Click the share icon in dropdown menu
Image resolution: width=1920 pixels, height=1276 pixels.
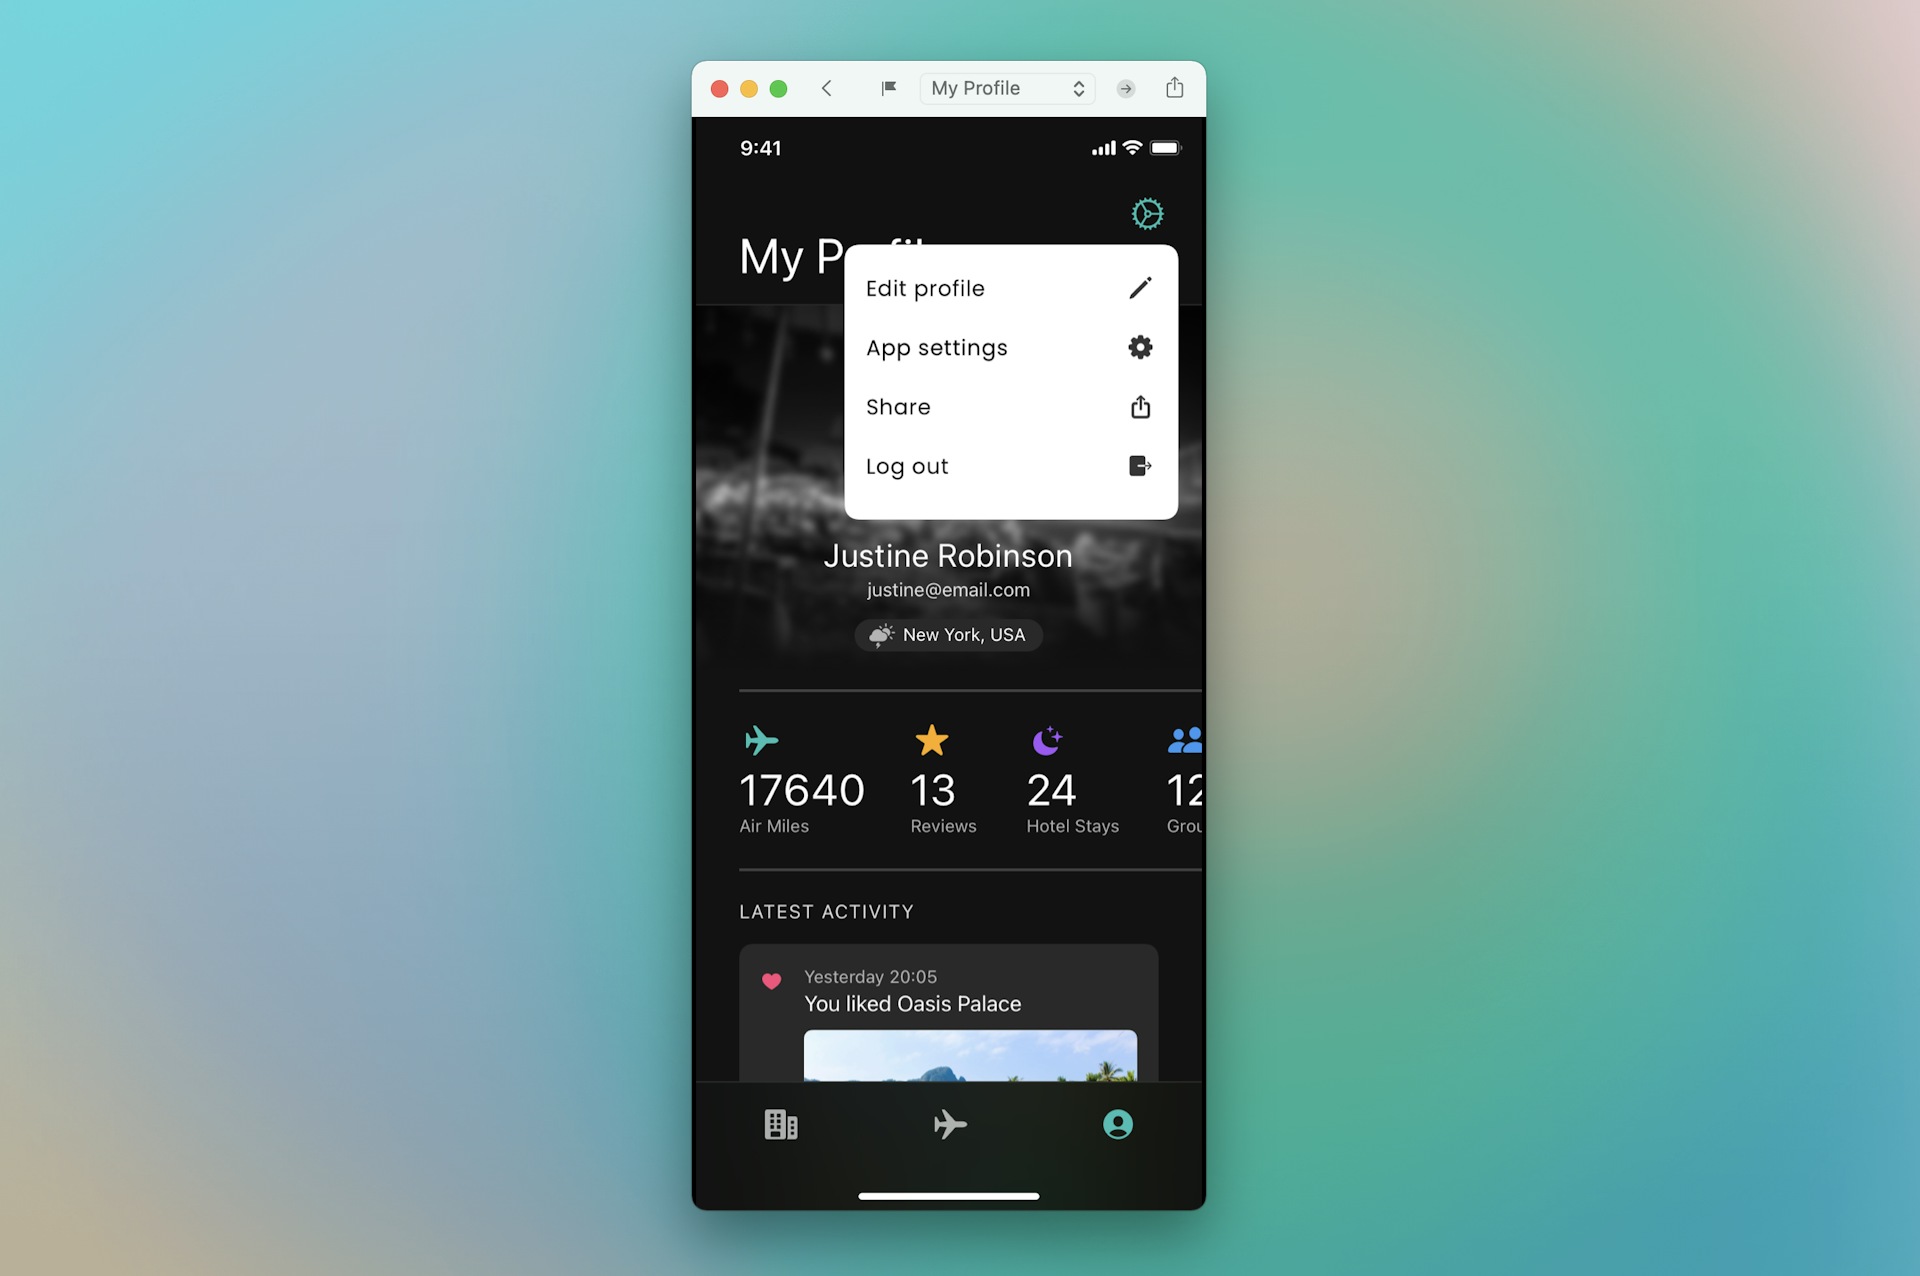coord(1139,406)
